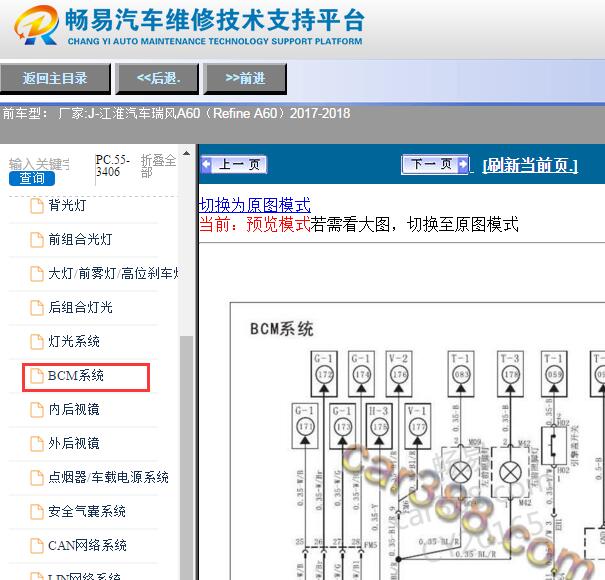Click document icon beside 安全气囊系统
Screen dimensions: 605x580
(x=37, y=511)
